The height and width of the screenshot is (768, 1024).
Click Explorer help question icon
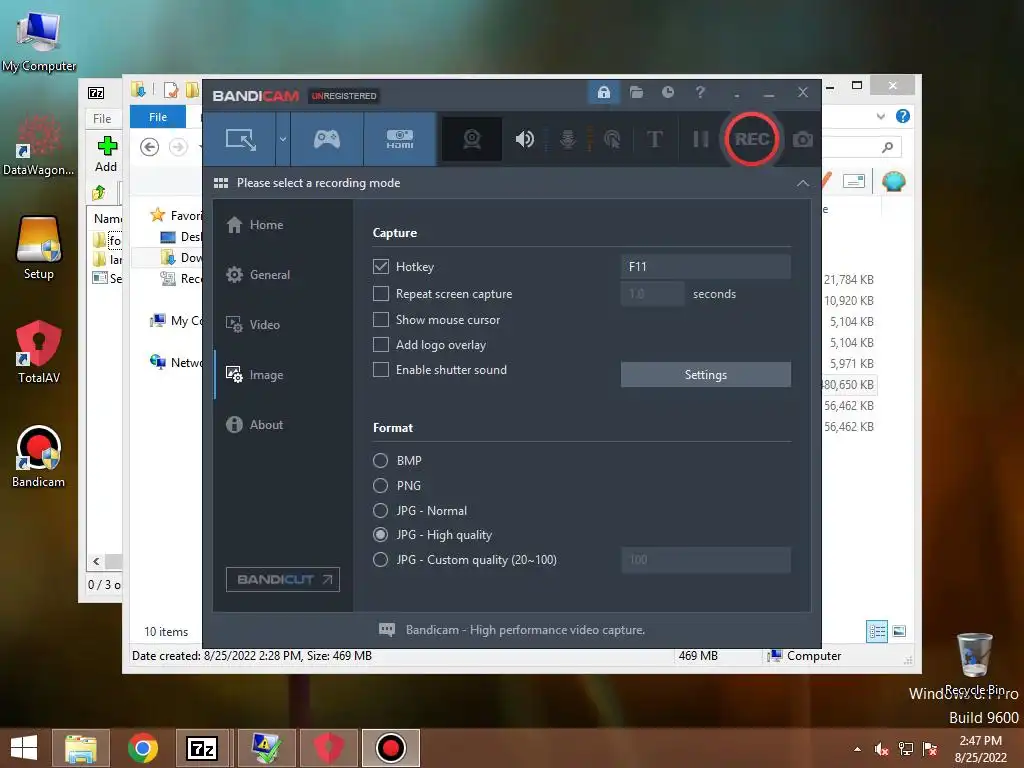[903, 116]
